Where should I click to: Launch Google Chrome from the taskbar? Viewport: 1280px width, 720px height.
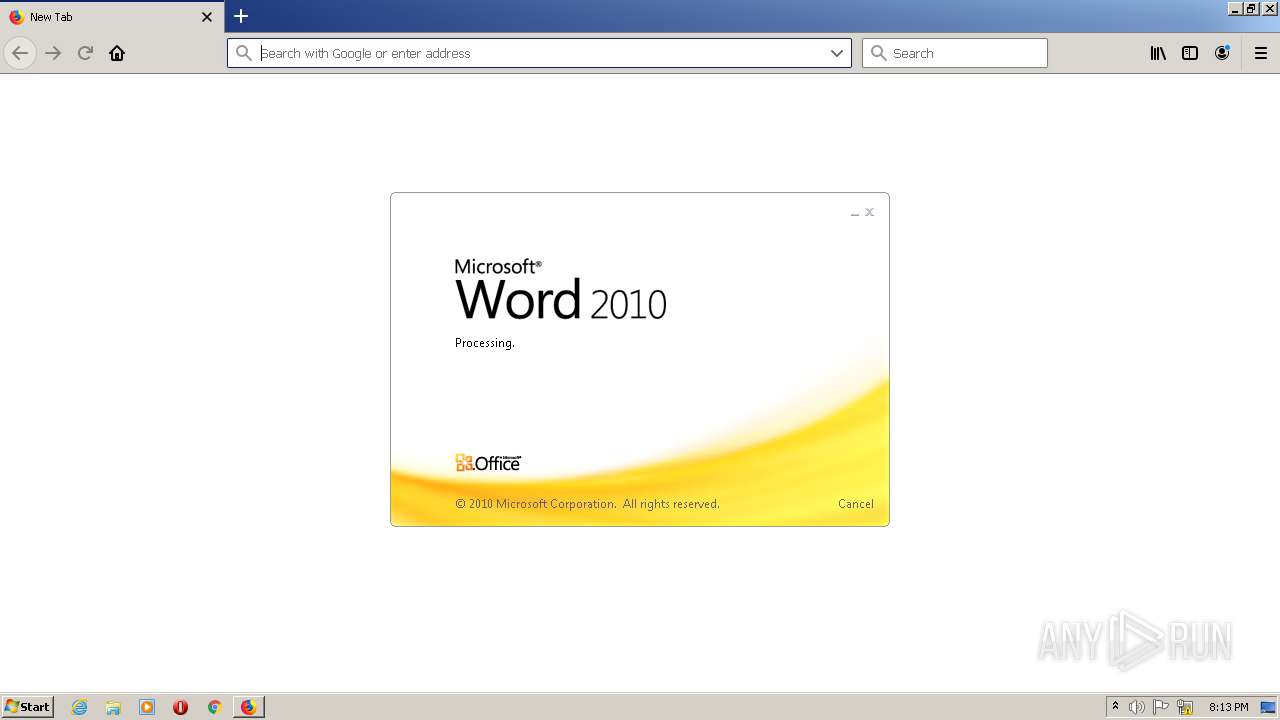[214, 707]
